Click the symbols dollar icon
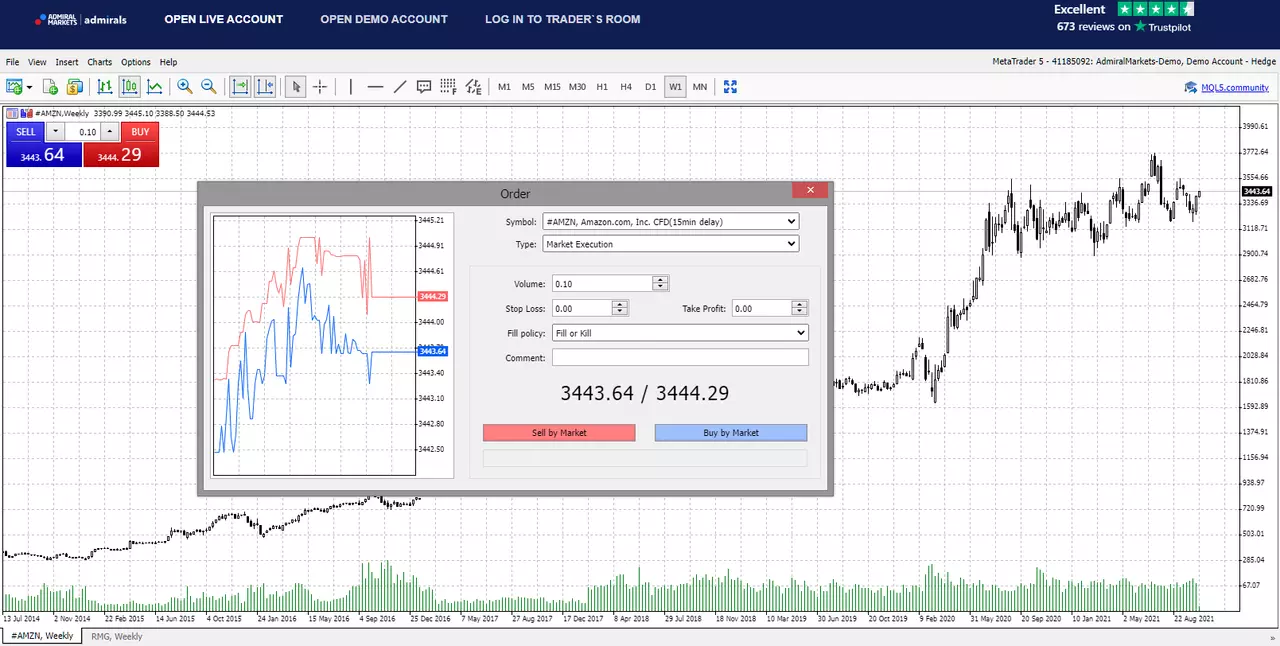This screenshot has width=1280, height=646. [x=74, y=87]
